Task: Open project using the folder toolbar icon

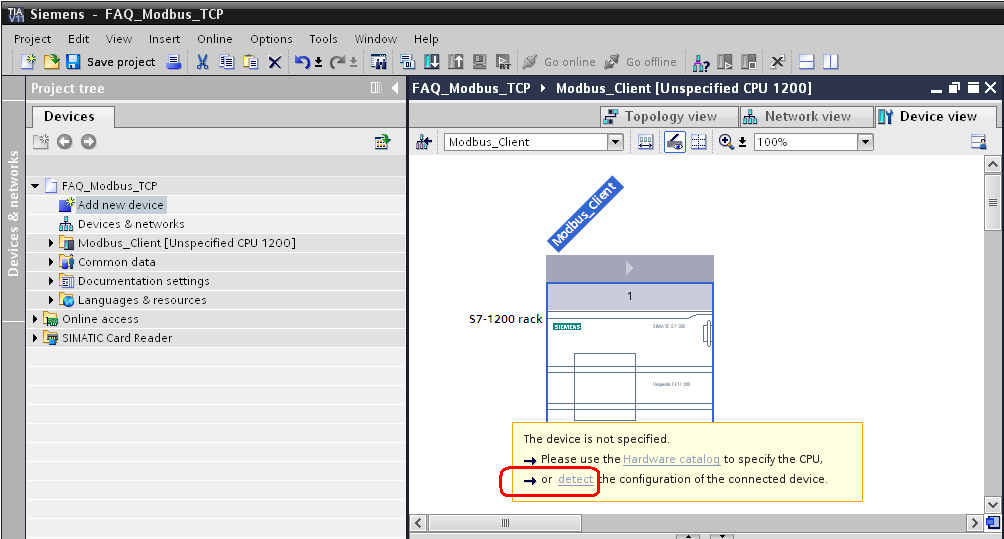Action: coord(51,62)
